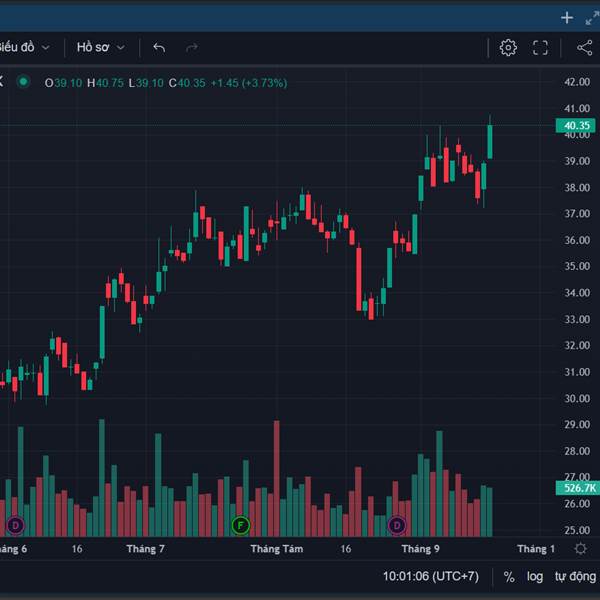Click the 42.00 price axis label
This screenshot has width=600, height=600.
point(577,82)
